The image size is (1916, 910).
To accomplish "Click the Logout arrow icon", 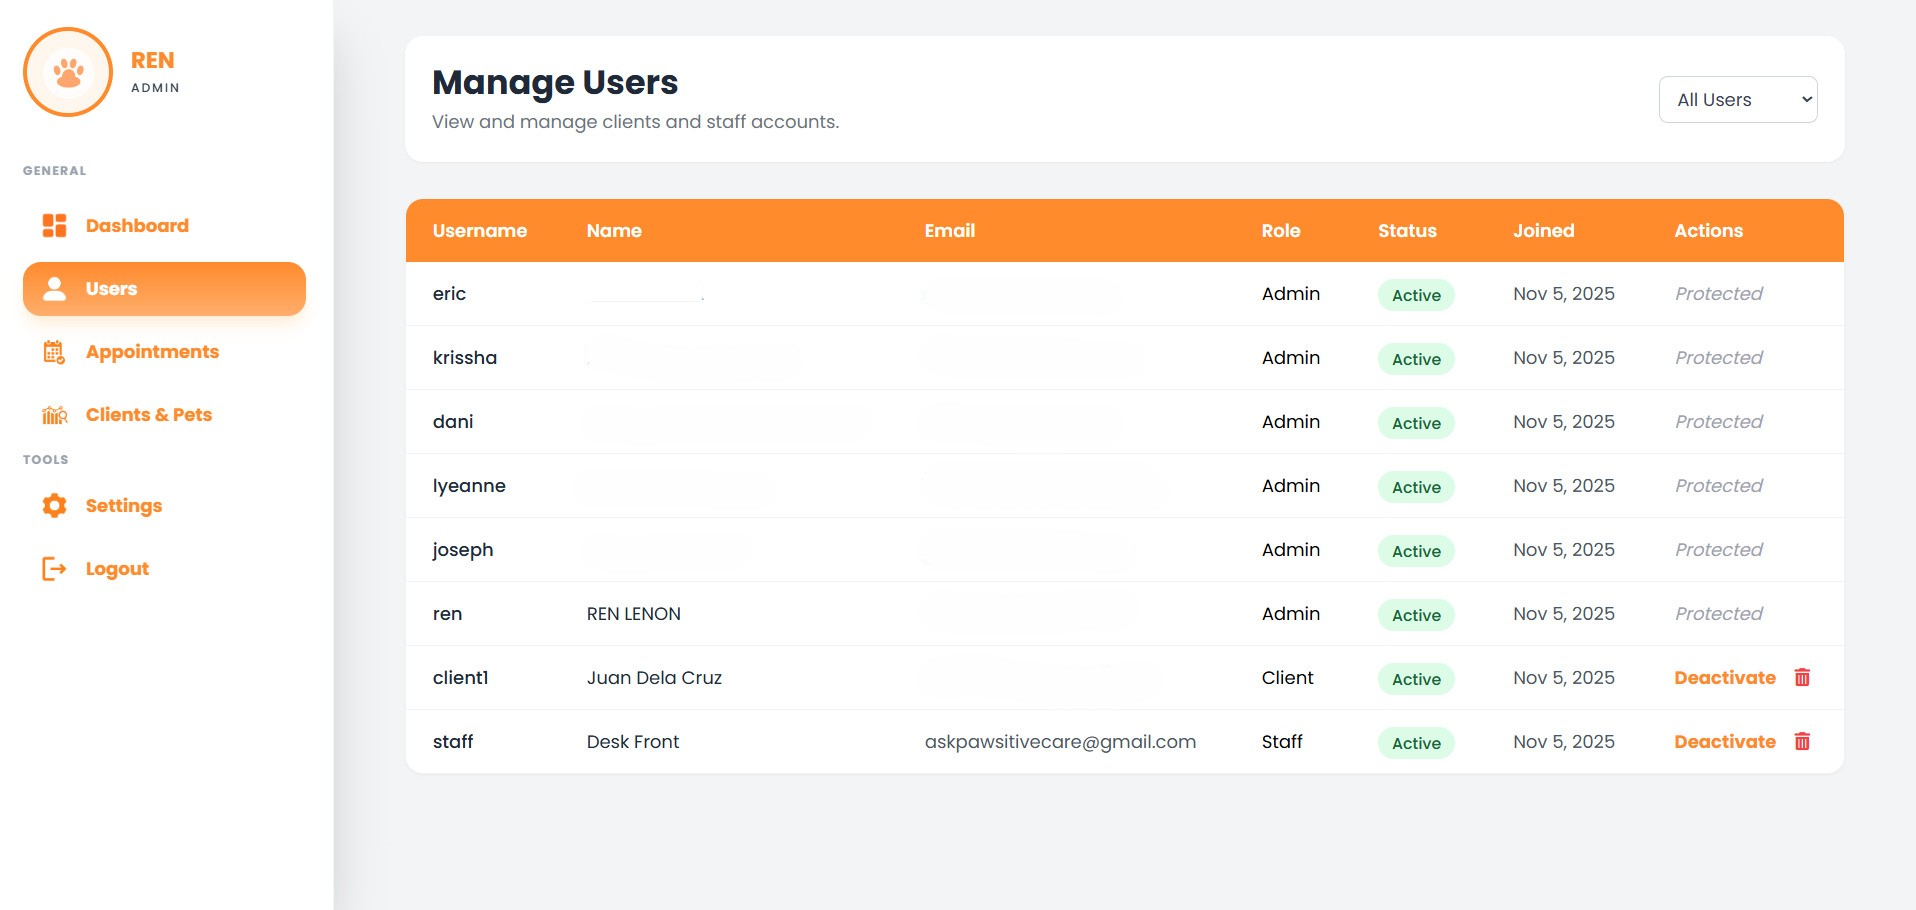I will pyautogui.click(x=54, y=568).
